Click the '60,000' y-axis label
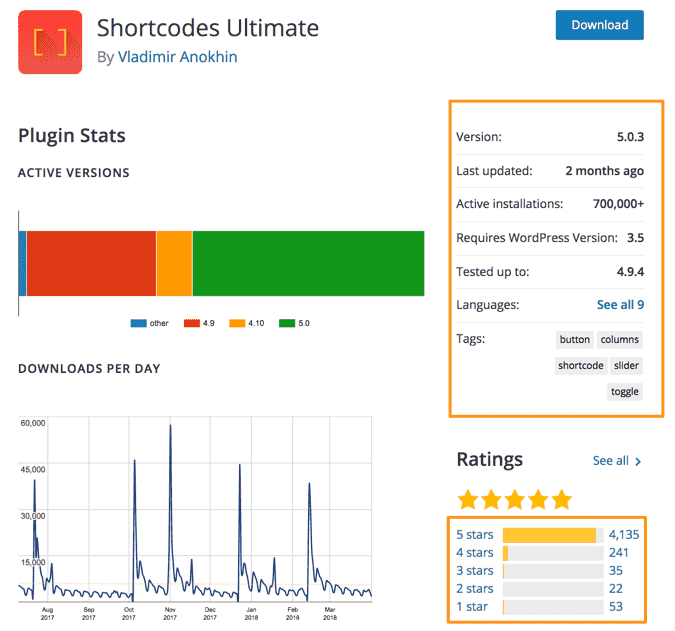Viewport: 675px width, 631px height. click(33, 423)
